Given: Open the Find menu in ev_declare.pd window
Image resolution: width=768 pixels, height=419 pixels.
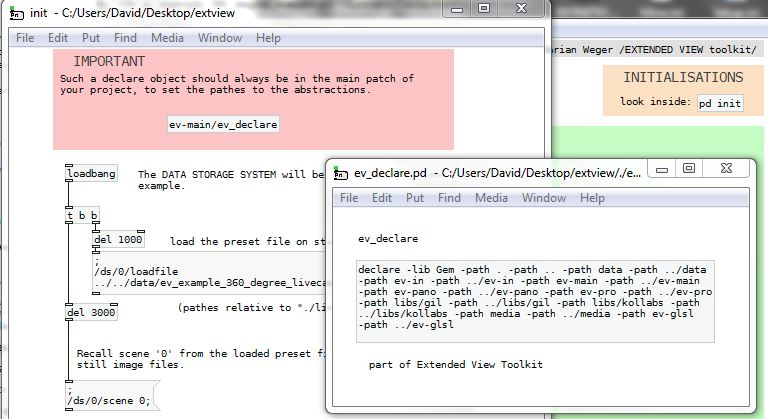Looking at the screenshot, I should [x=449, y=198].
